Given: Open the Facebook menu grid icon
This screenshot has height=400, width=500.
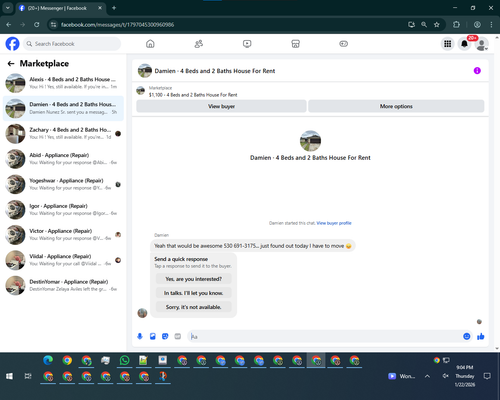Looking at the screenshot, I should coord(448,44).
